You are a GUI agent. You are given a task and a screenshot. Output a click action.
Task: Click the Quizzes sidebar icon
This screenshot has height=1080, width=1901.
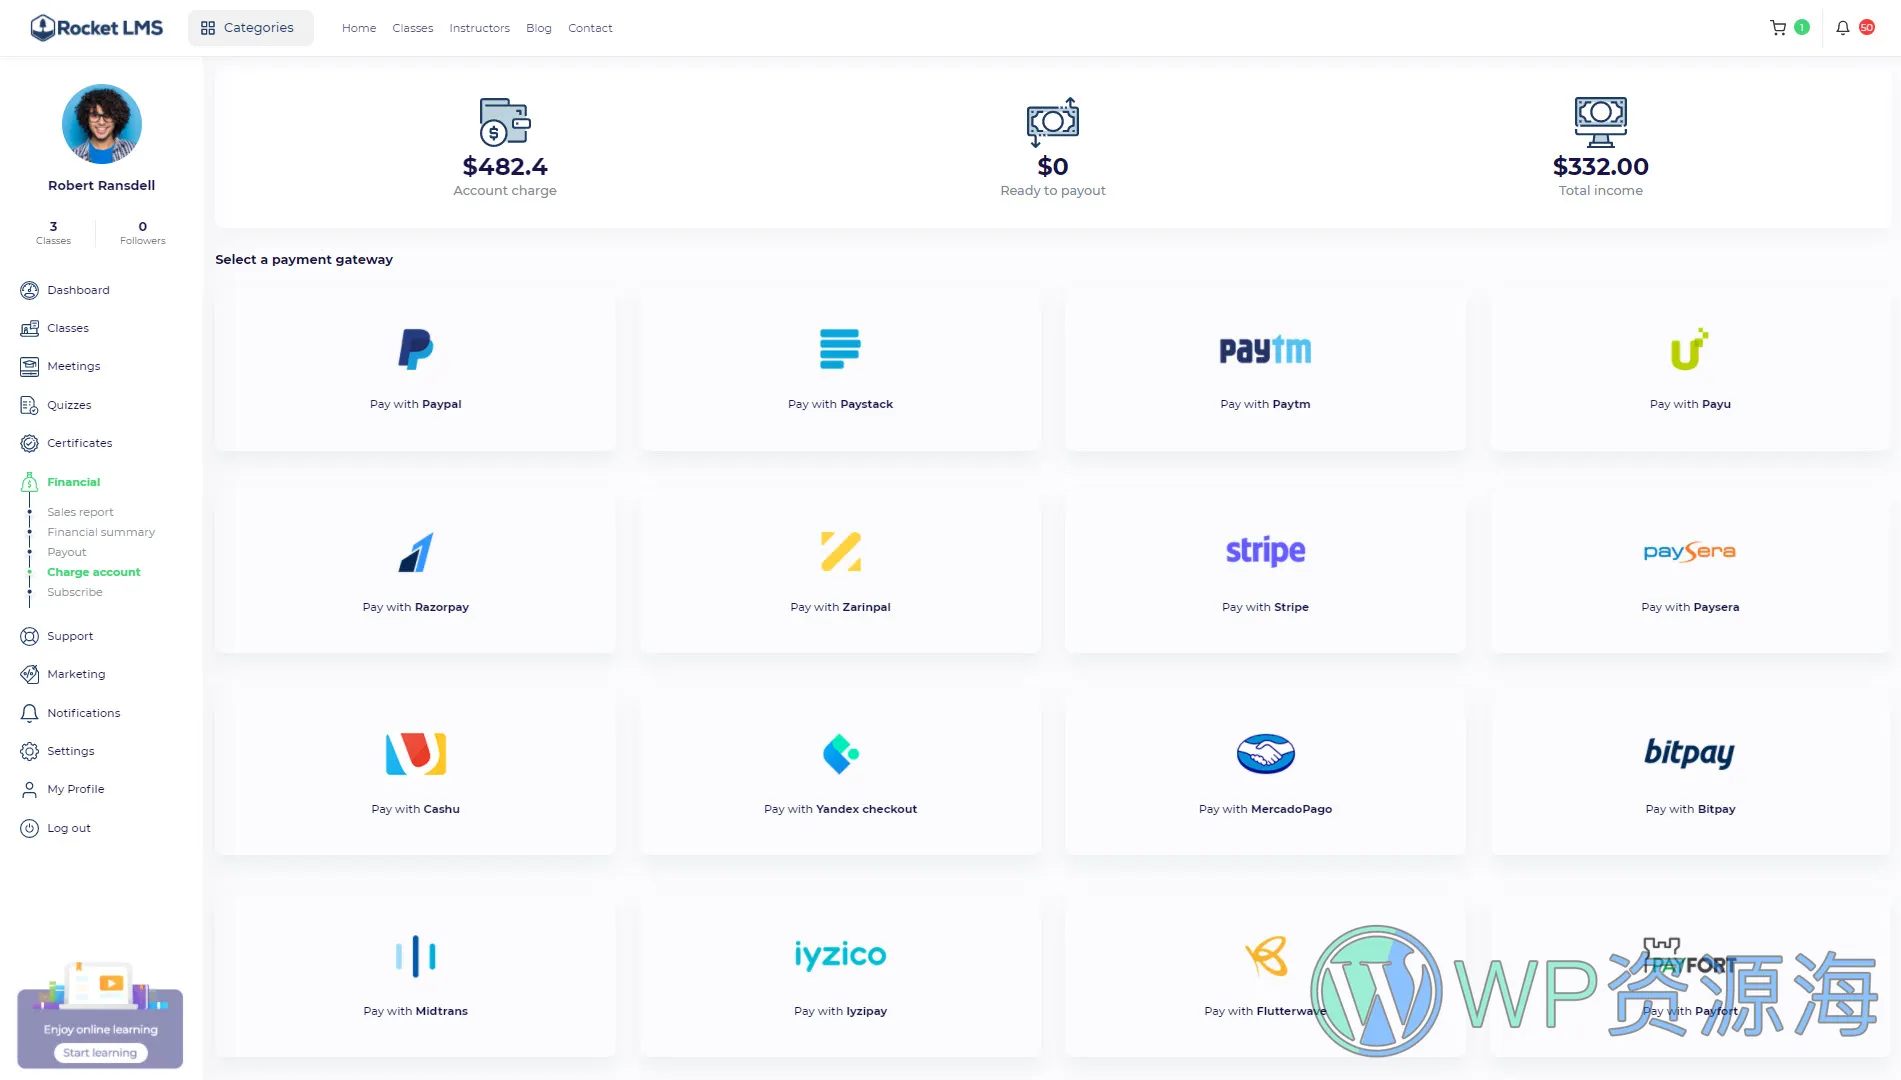tap(30, 405)
